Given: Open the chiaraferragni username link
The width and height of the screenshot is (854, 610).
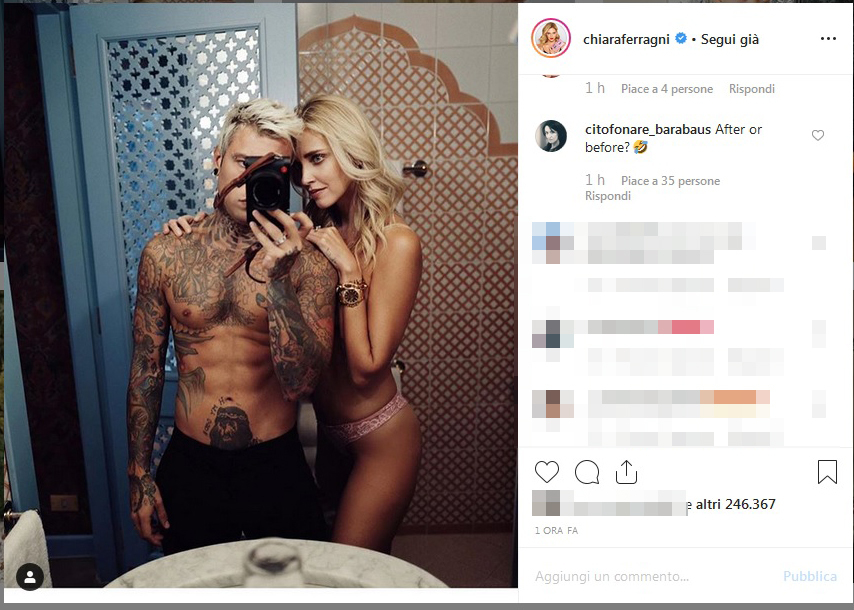Looking at the screenshot, I should tap(626, 39).
